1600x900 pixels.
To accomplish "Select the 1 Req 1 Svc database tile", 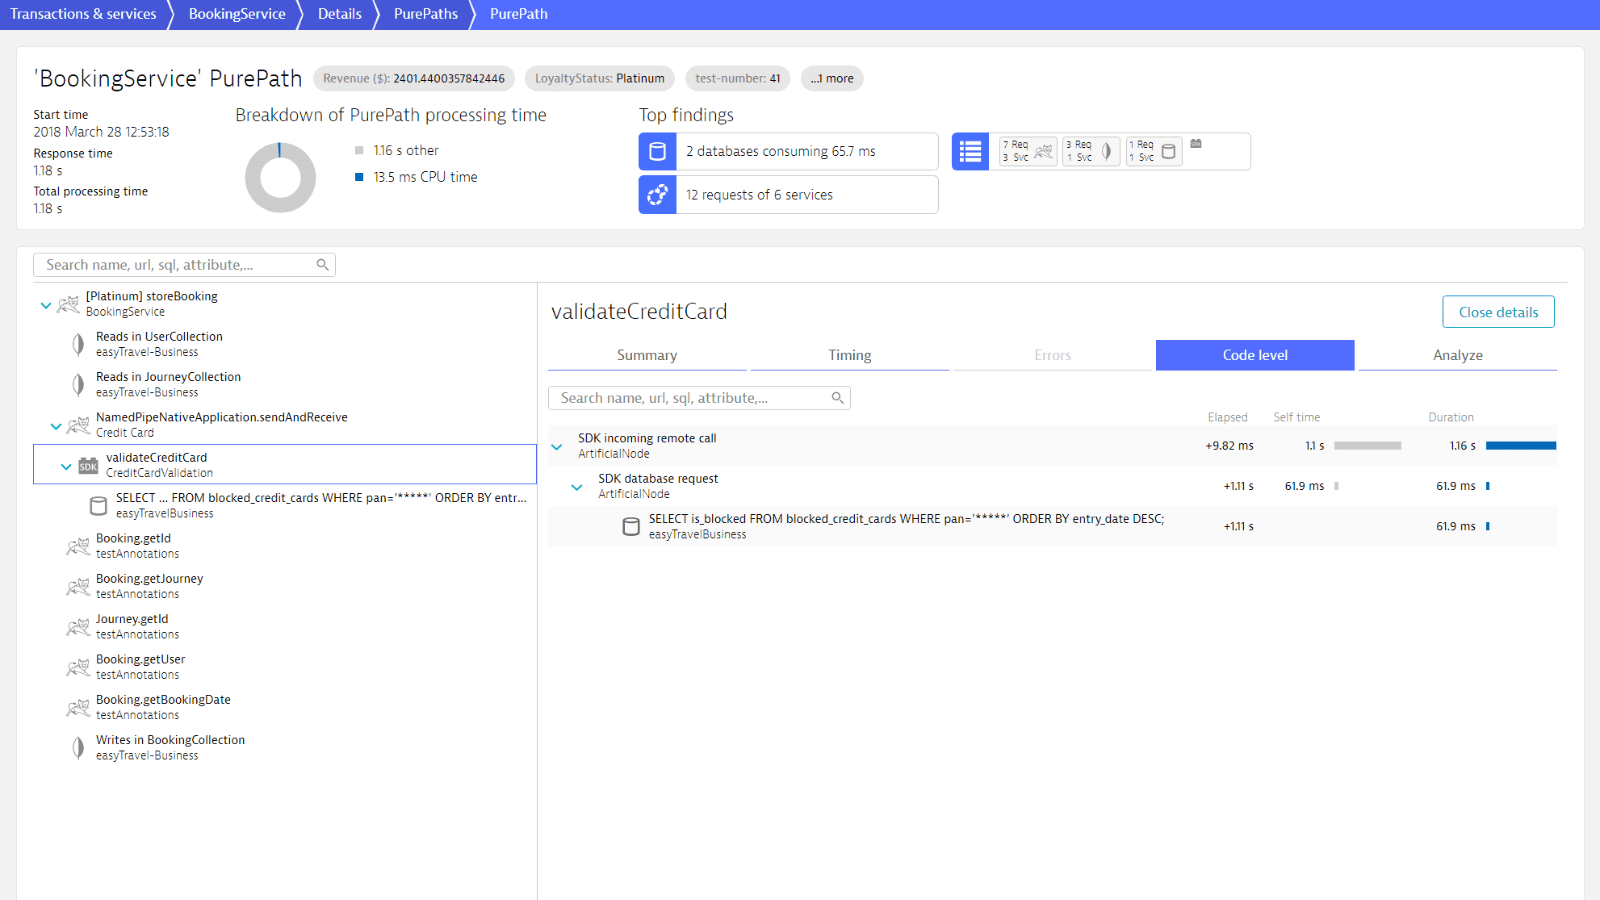I will coord(1154,151).
